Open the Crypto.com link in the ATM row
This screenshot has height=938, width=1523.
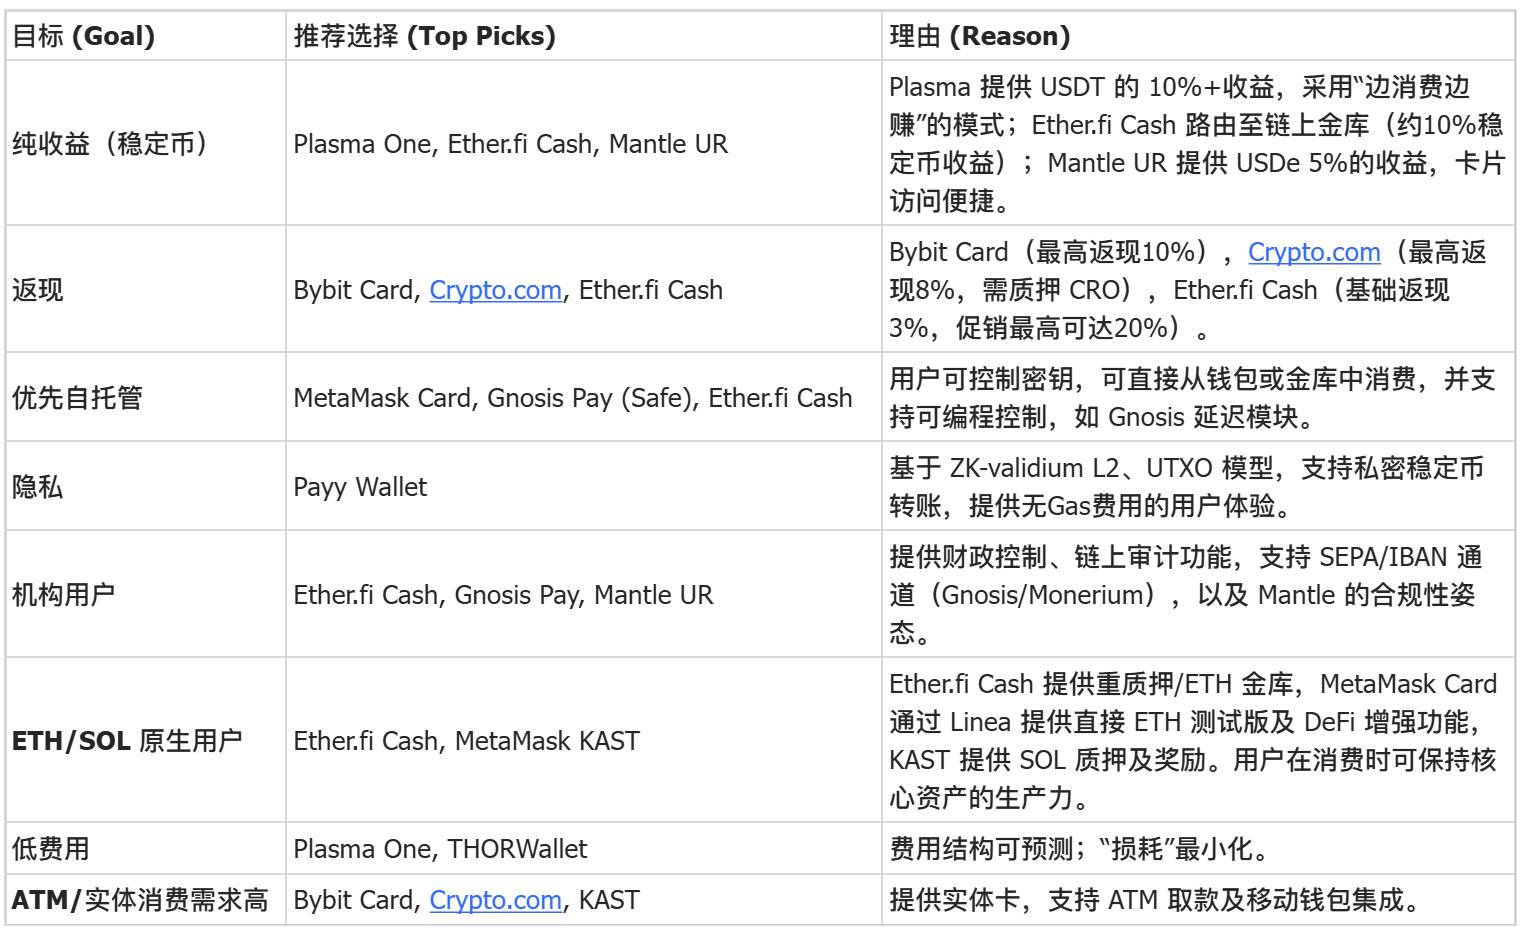point(495,900)
